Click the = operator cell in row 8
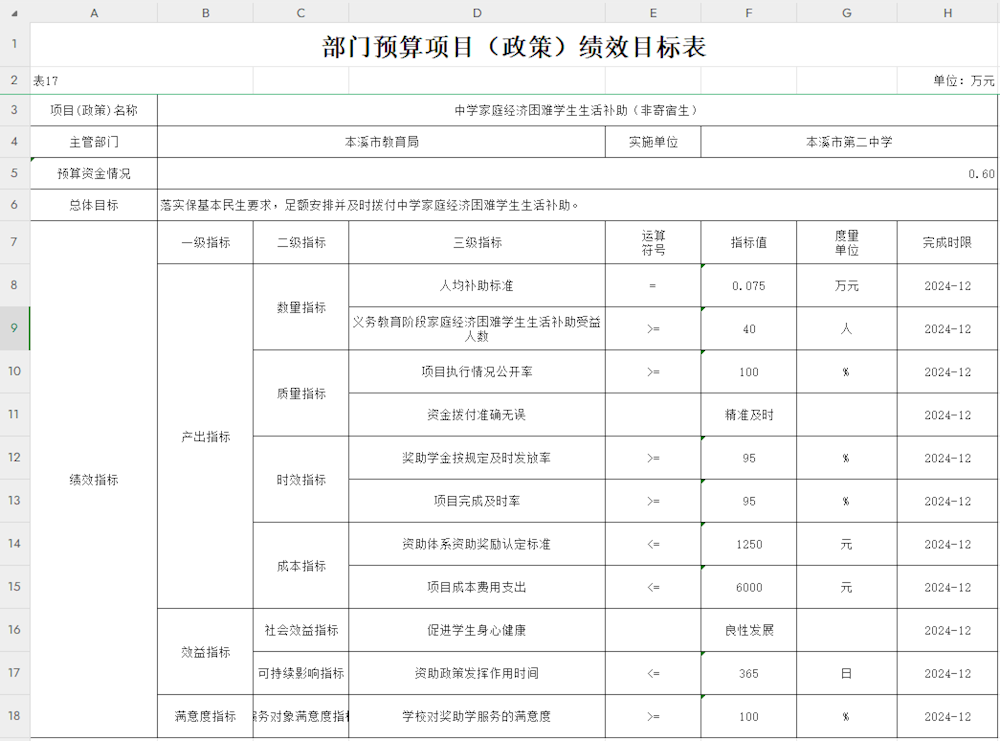This screenshot has width=1000, height=741. [x=653, y=286]
